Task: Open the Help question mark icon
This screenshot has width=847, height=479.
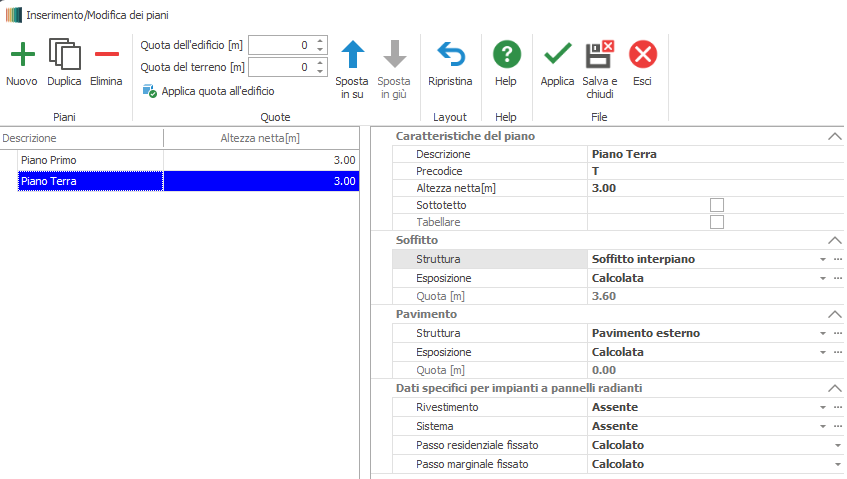Action: 506,54
